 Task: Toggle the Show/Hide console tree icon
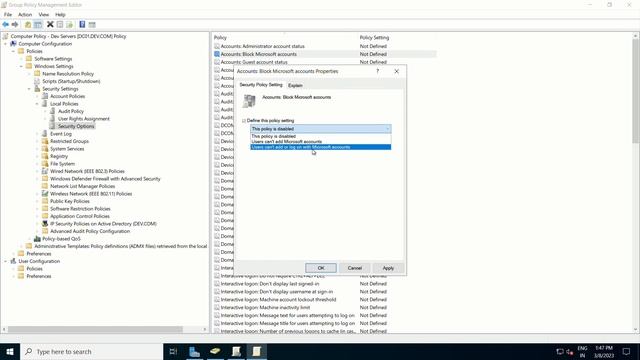(38, 25)
